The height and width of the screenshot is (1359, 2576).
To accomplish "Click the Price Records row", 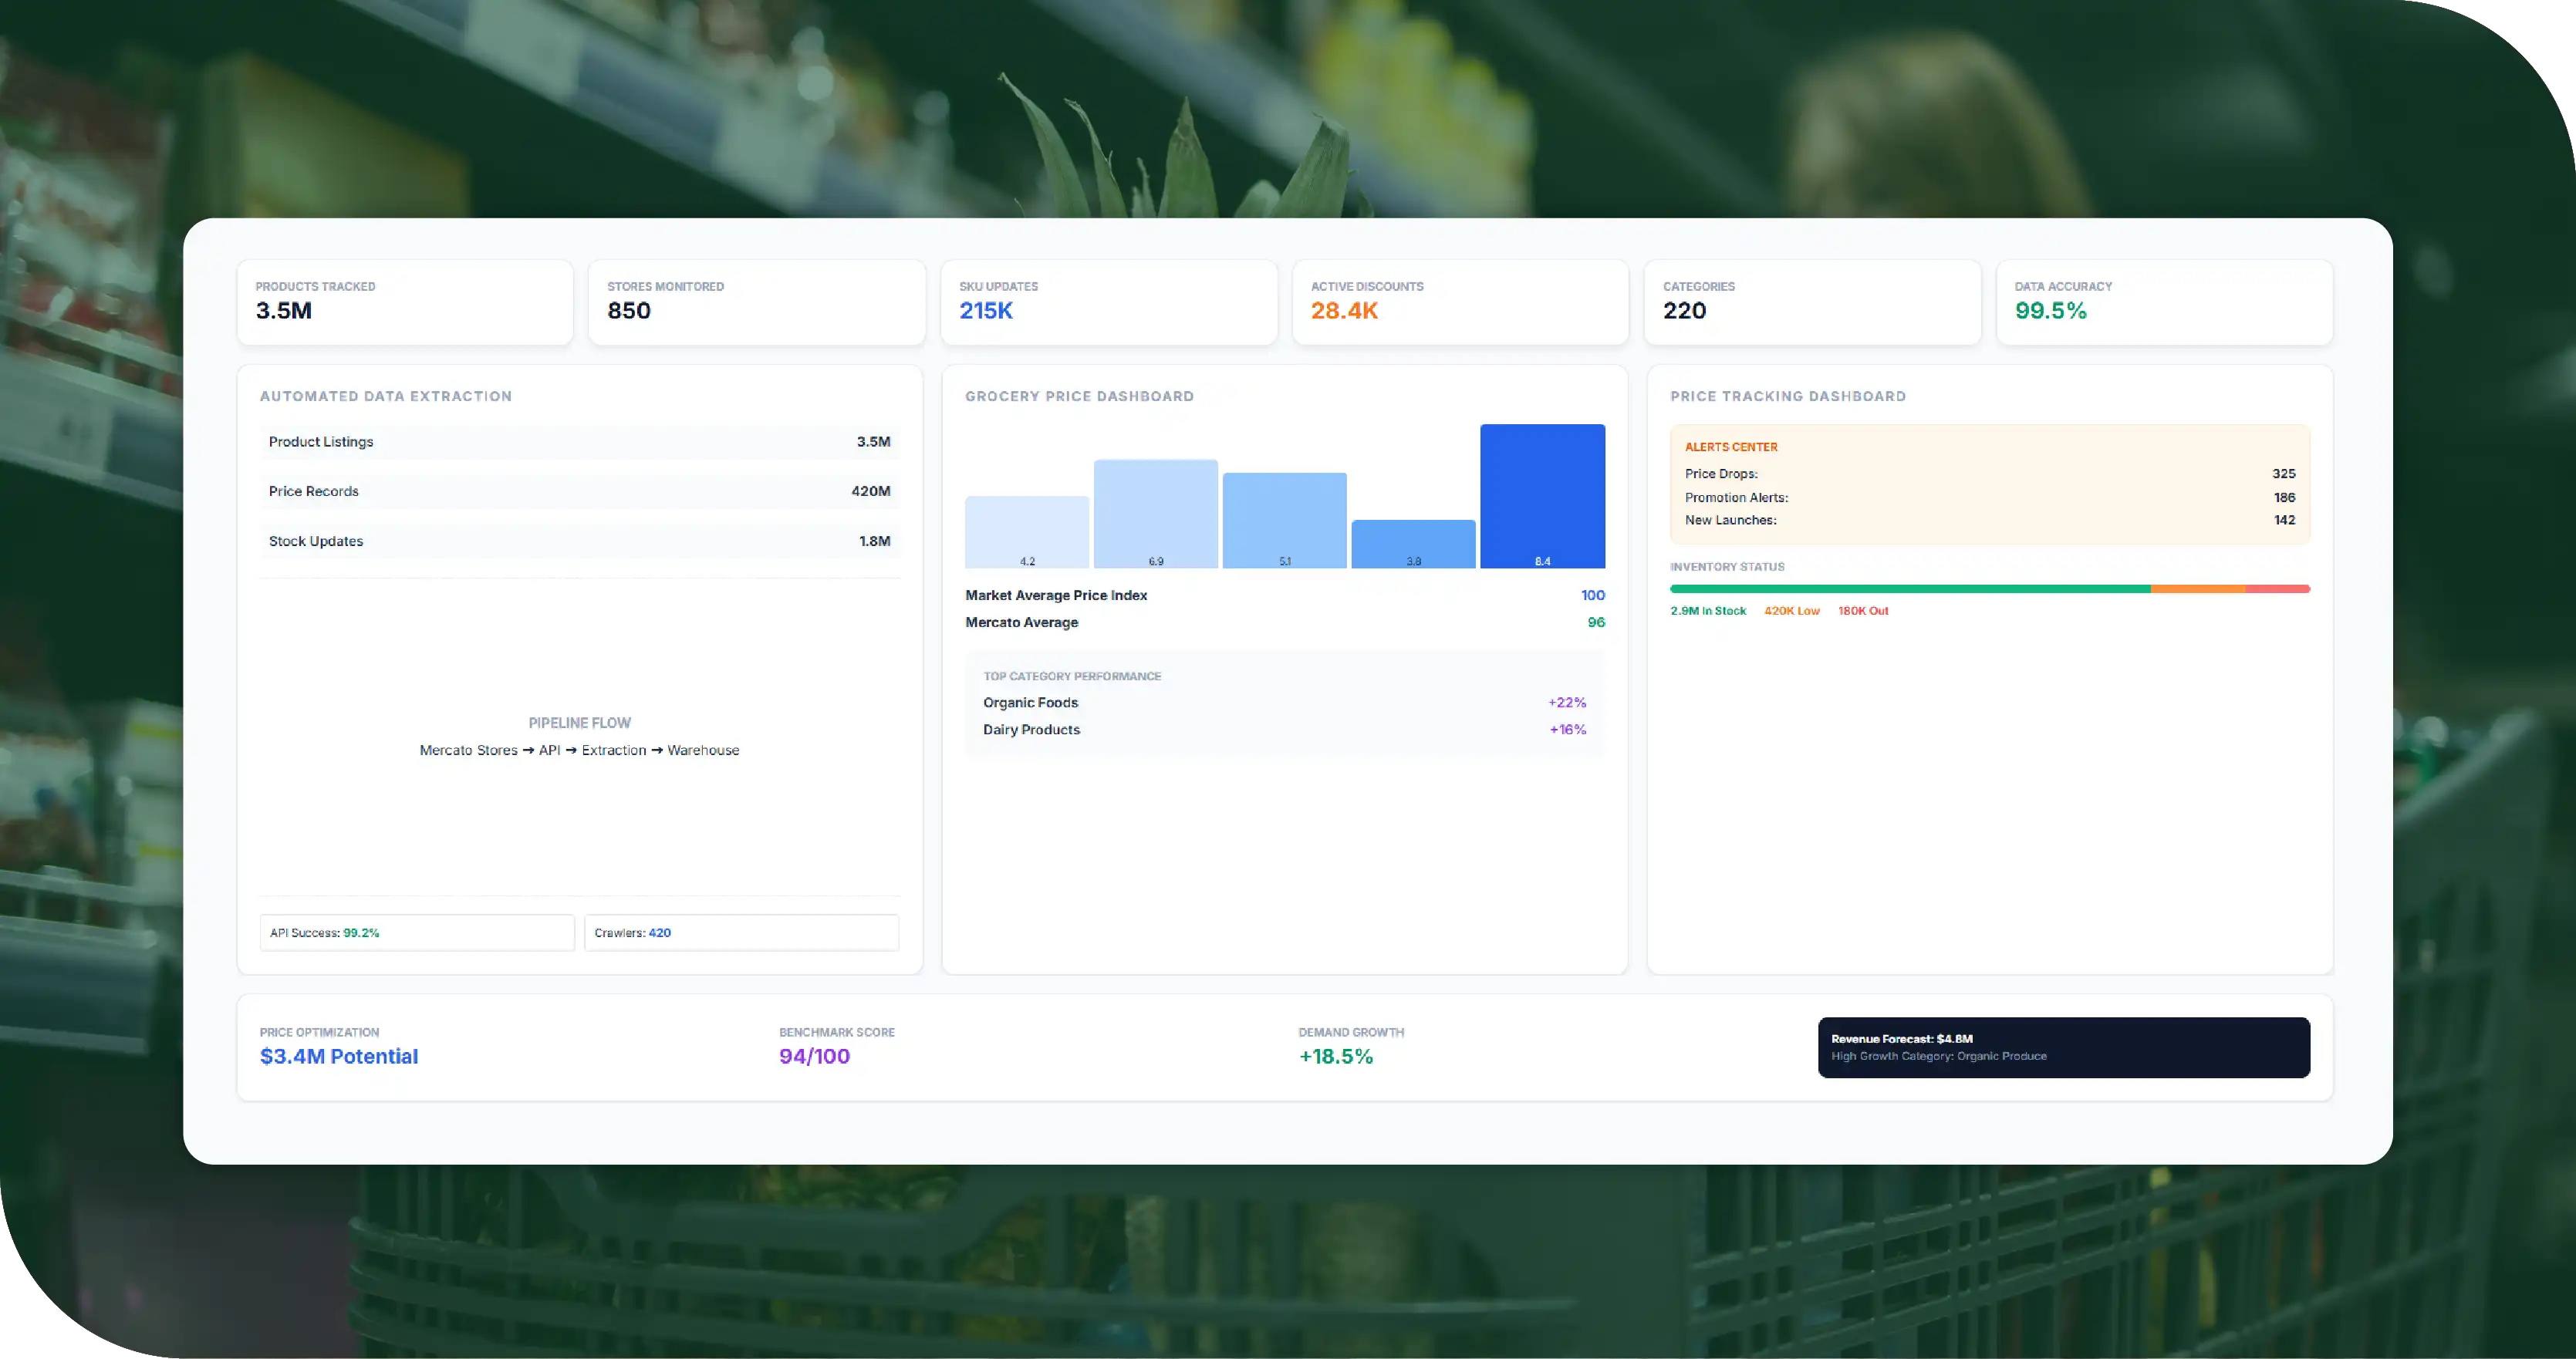I will pos(580,491).
